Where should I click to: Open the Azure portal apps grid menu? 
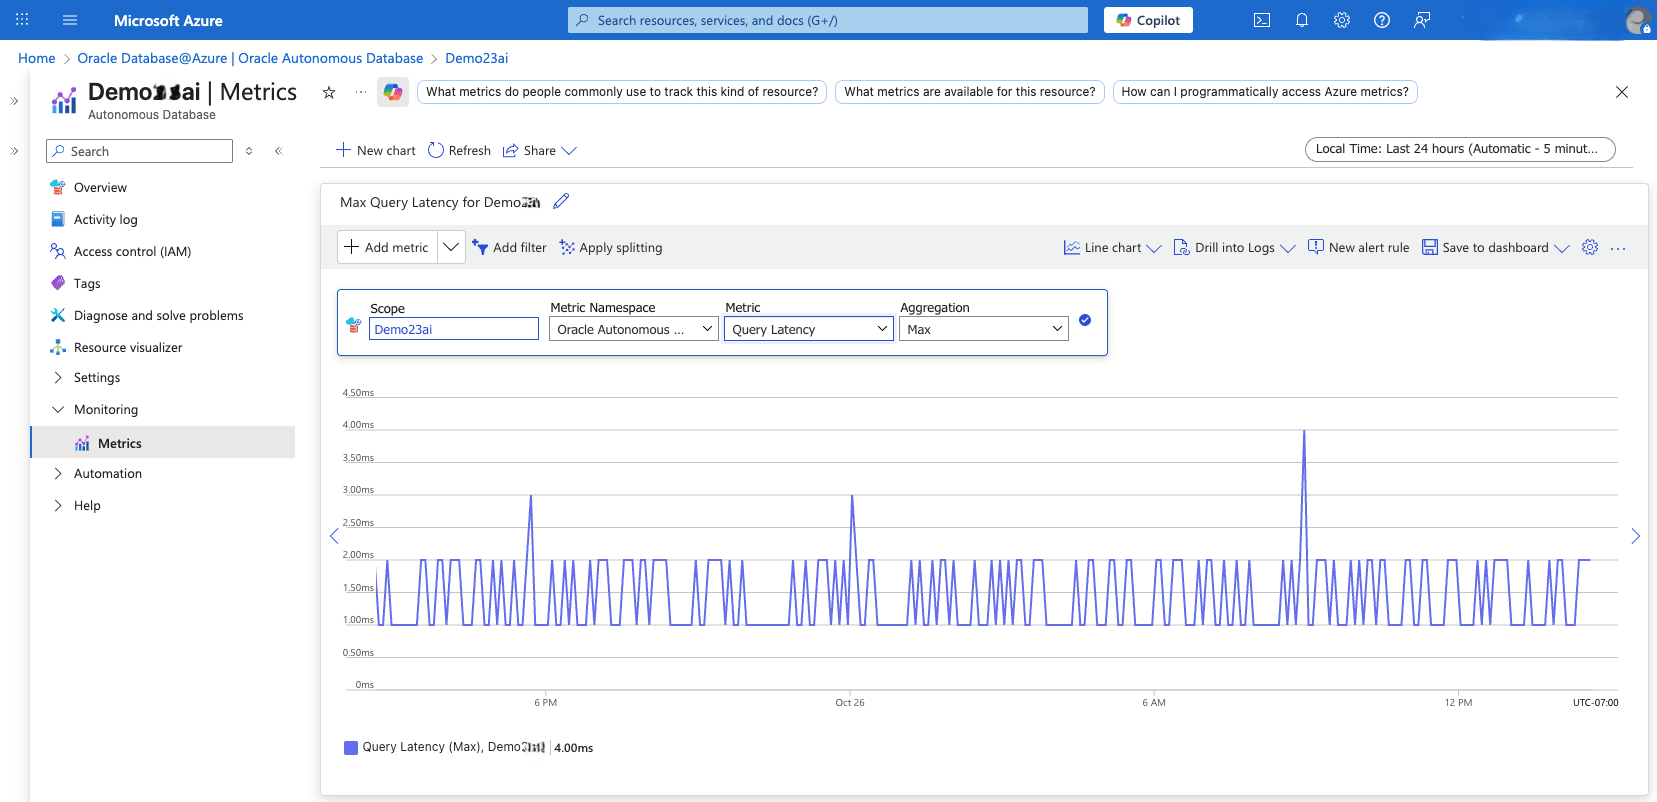pos(22,20)
